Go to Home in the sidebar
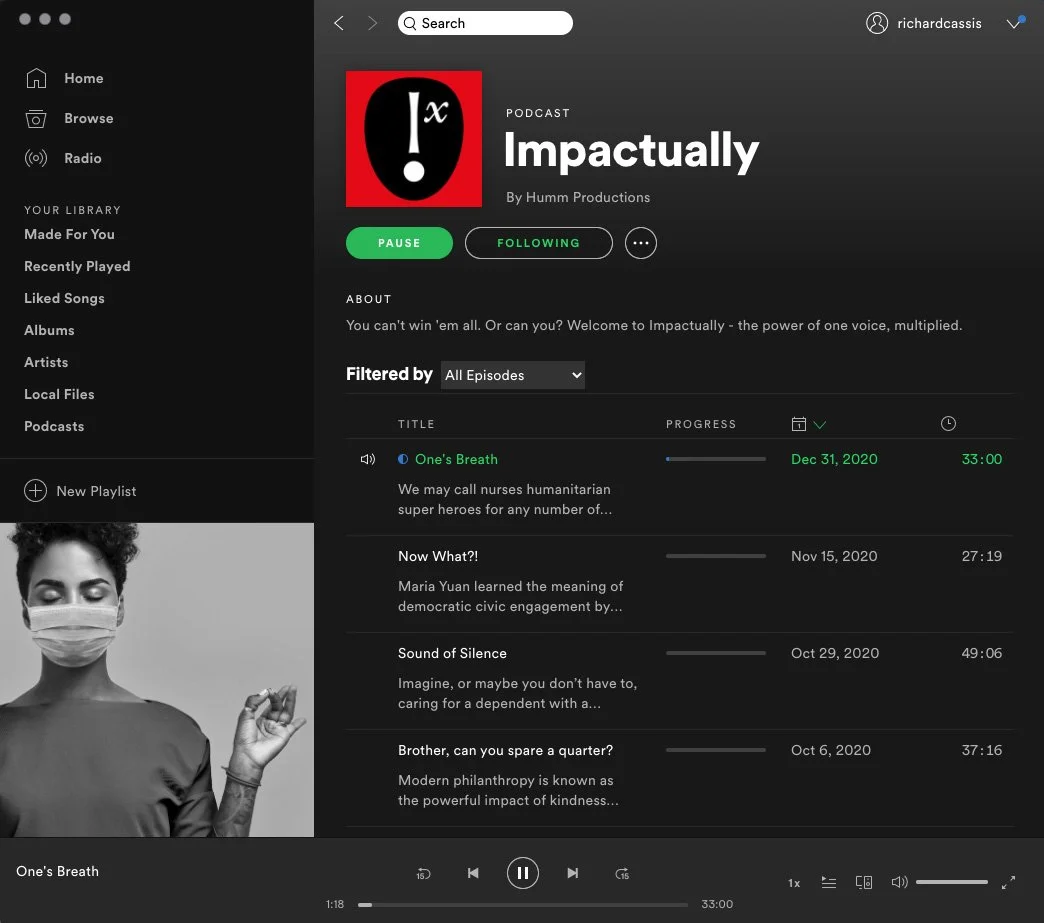This screenshot has width=1044, height=923. 83,78
